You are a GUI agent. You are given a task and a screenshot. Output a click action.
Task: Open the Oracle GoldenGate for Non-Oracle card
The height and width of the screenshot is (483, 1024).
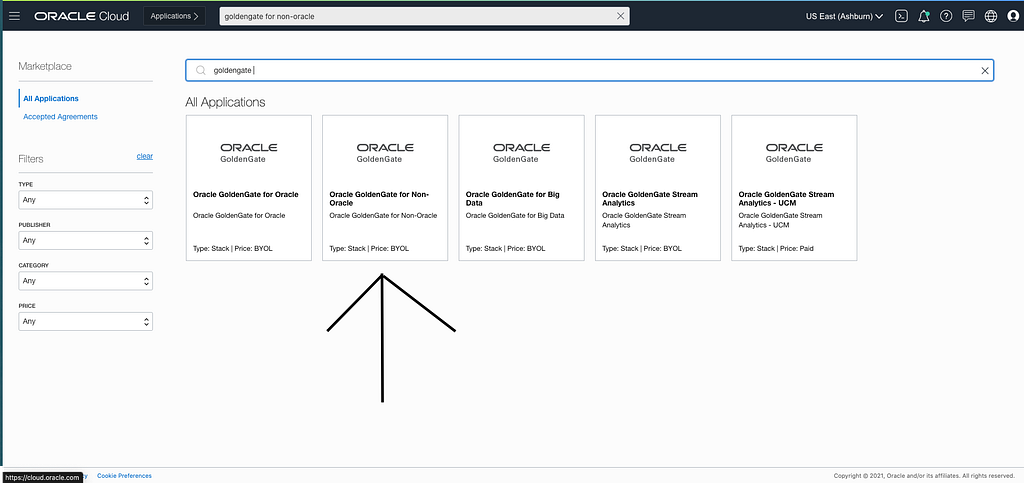(385, 188)
